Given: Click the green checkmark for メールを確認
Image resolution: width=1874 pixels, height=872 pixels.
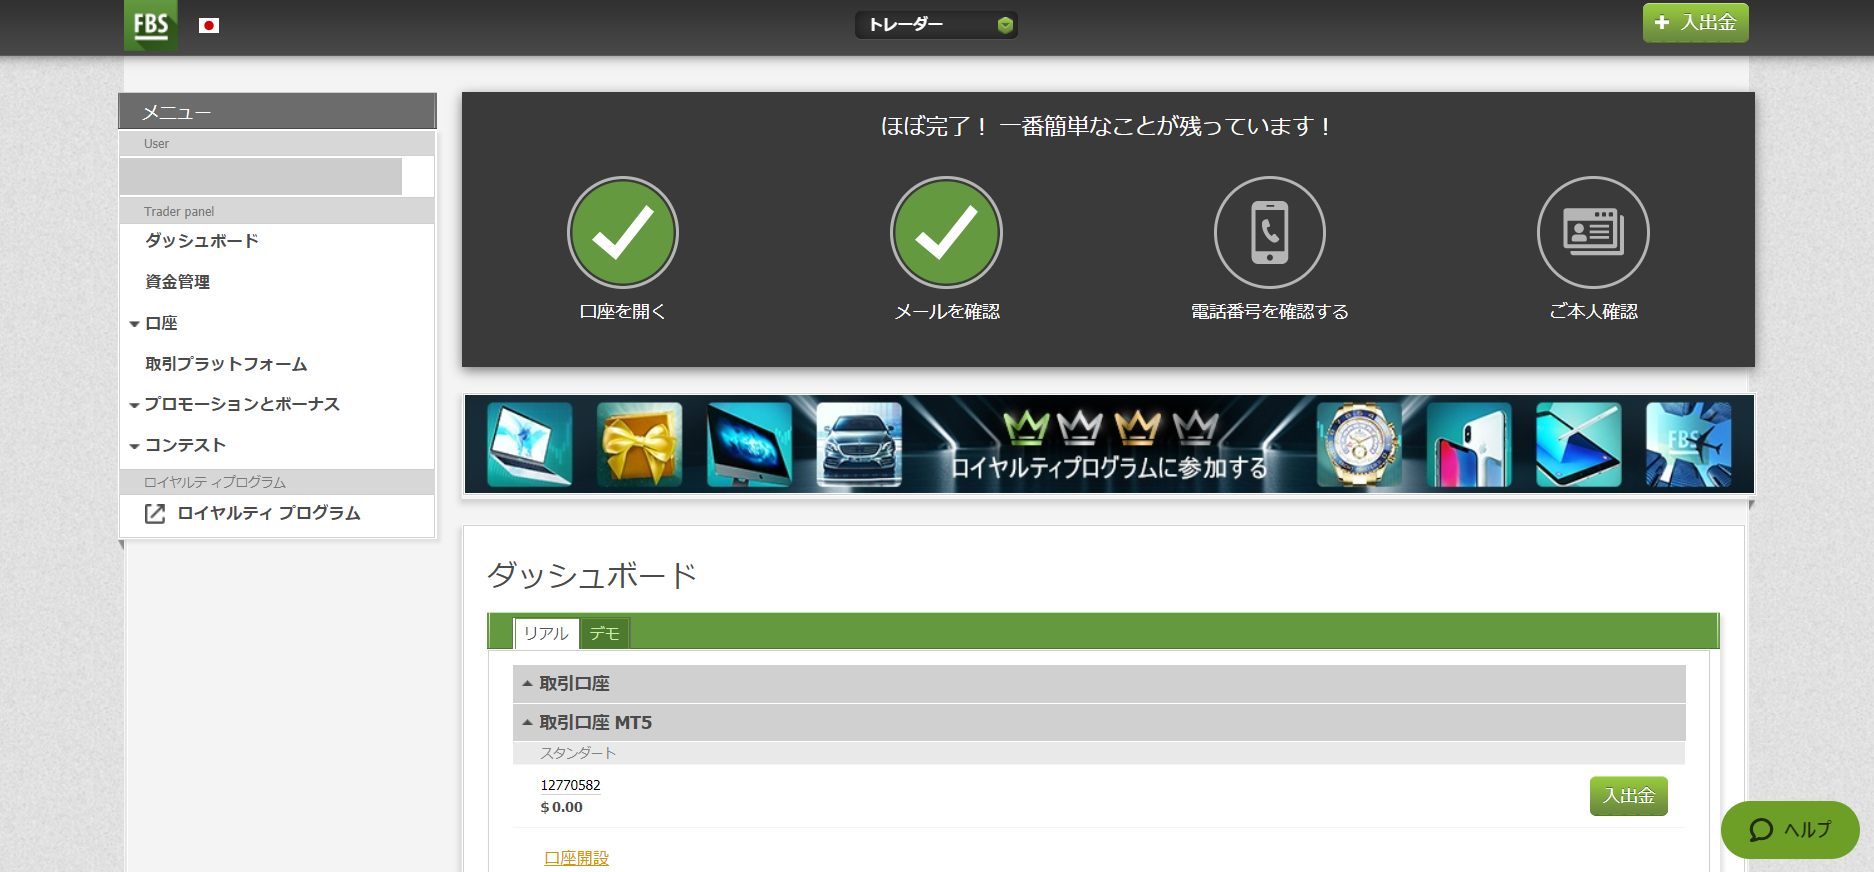Looking at the screenshot, I should (946, 233).
